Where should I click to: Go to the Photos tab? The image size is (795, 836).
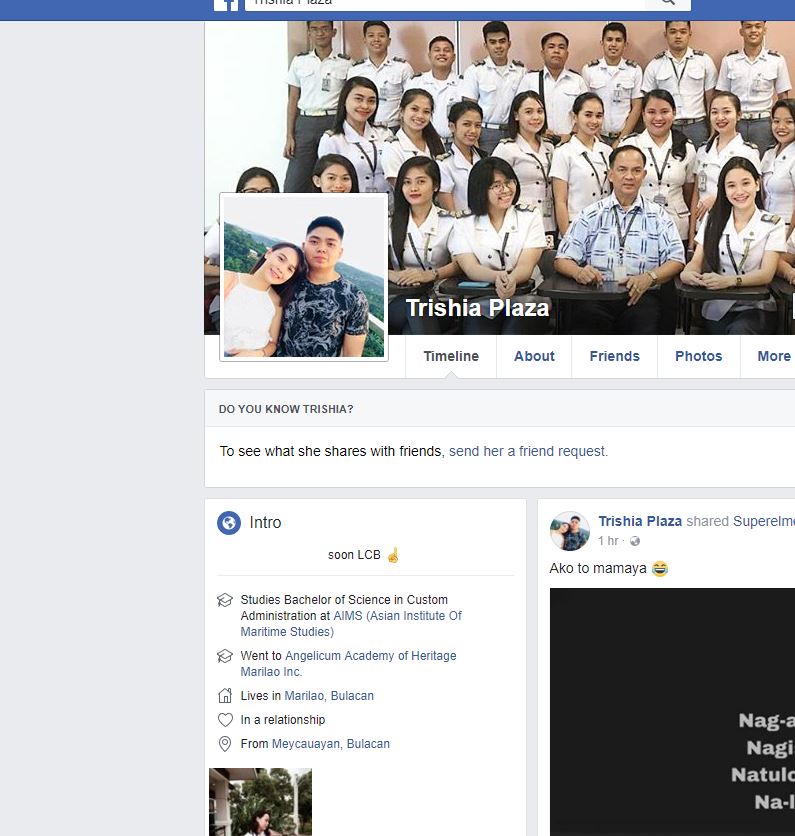coord(698,356)
